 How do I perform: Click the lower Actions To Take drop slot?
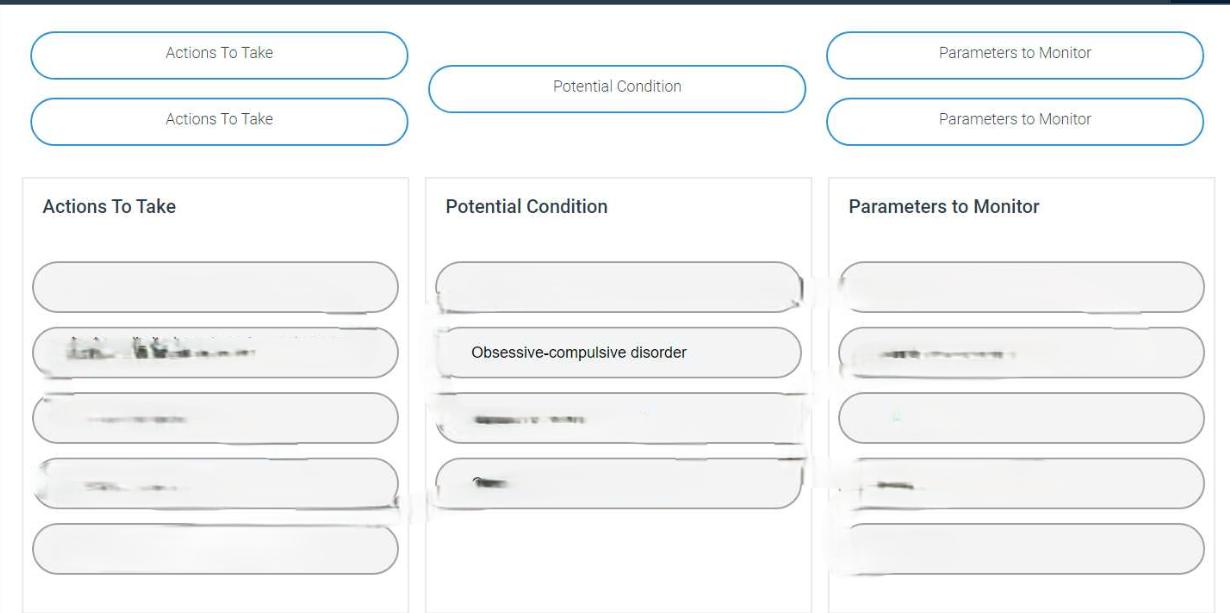coord(219,120)
